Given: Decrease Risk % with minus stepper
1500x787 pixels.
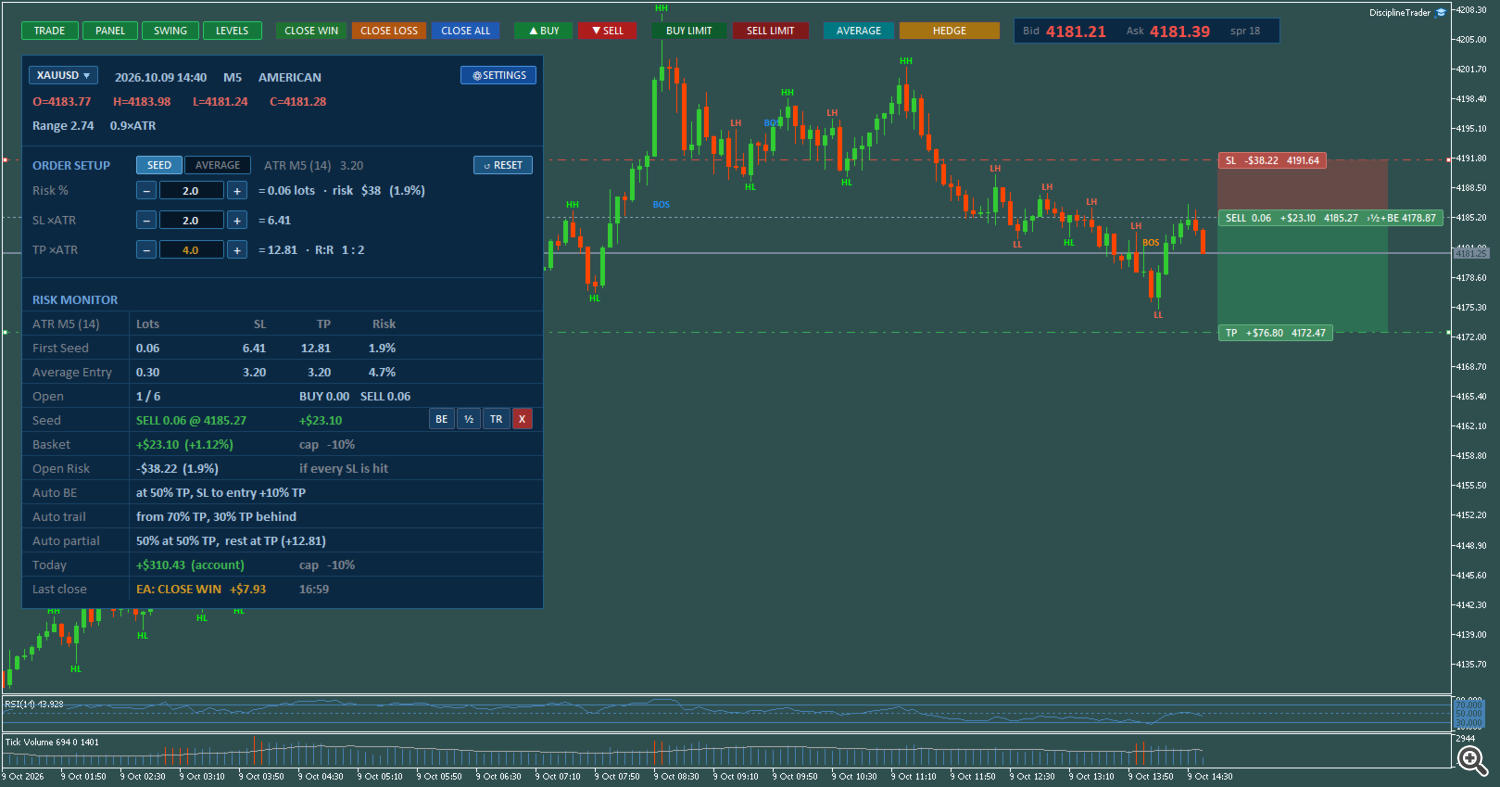Looking at the screenshot, I should coord(146,190).
